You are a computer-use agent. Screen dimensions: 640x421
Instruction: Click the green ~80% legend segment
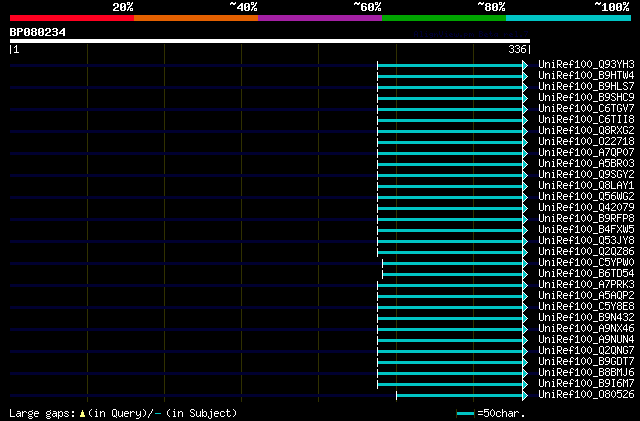click(x=444, y=18)
